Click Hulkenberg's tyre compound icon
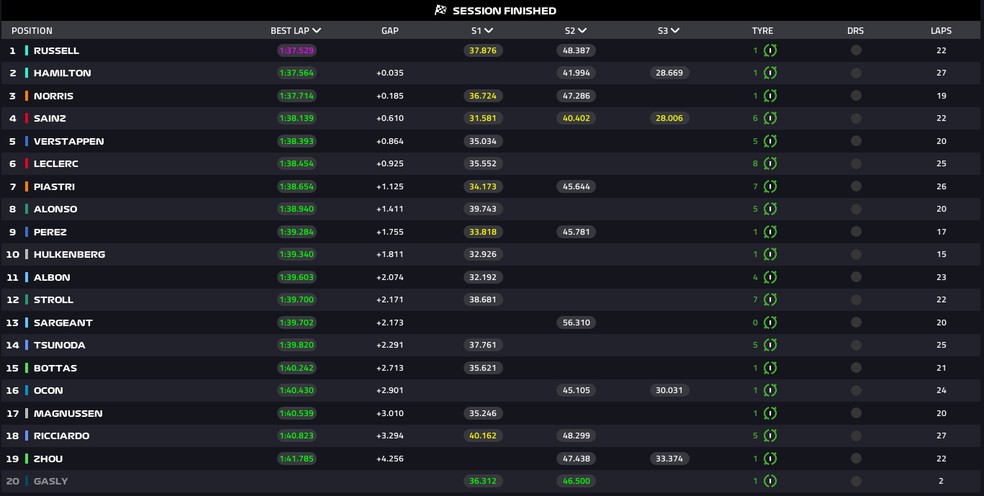Screen dimensions: 984x496 click(770, 254)
